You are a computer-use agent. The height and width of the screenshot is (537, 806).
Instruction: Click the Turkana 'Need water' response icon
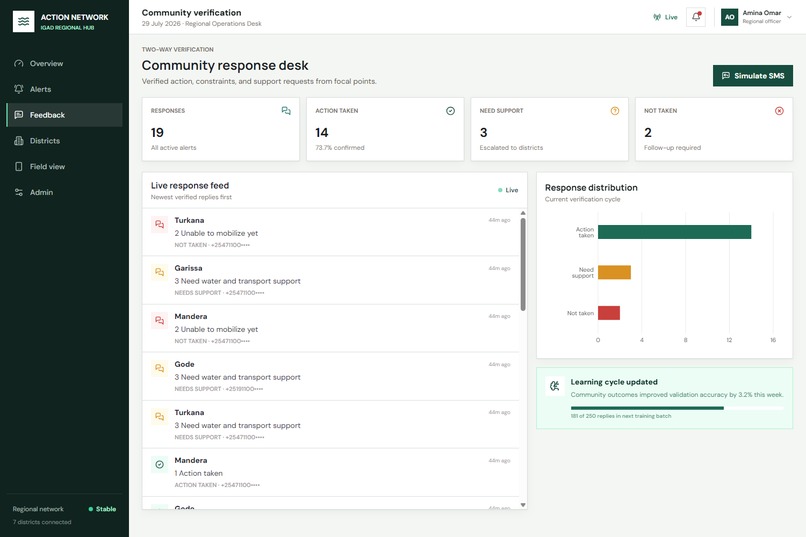click(159, 416)
